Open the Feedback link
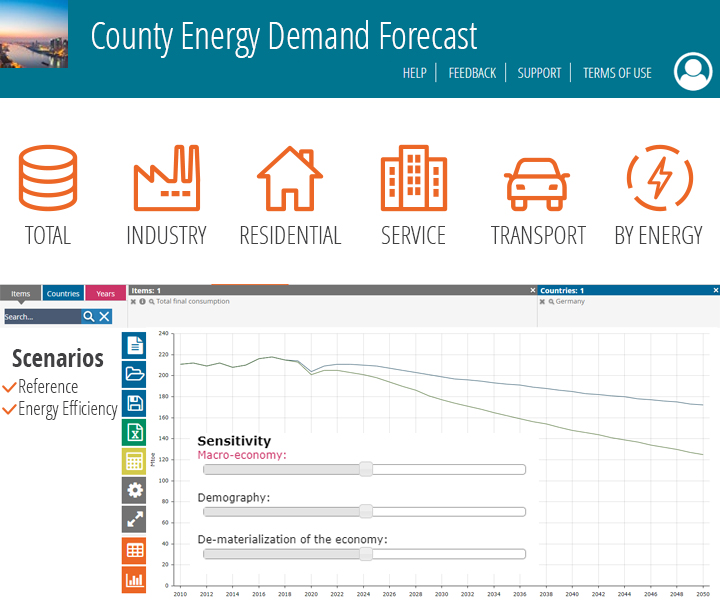 (472, 73)
